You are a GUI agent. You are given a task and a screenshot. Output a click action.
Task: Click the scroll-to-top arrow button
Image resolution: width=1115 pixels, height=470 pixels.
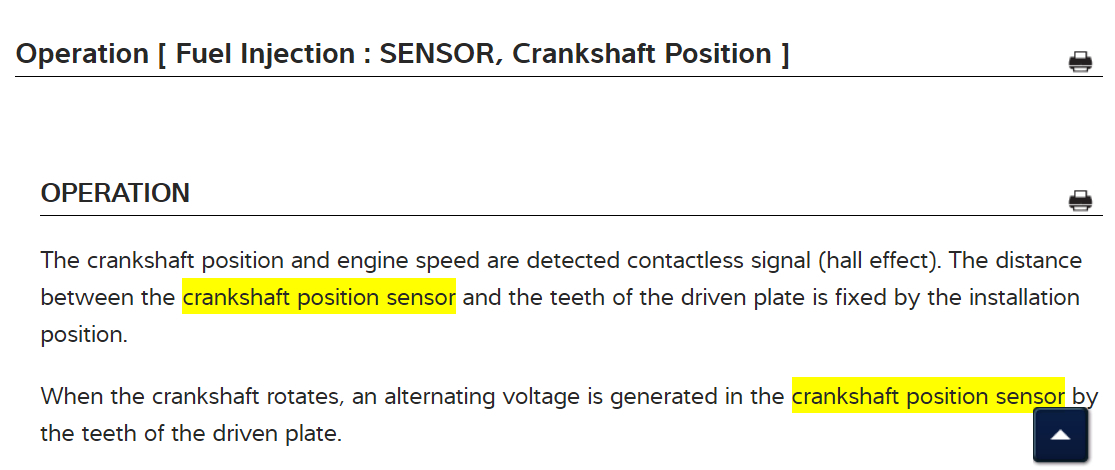pyautogui.click(x=1060, y=436)
